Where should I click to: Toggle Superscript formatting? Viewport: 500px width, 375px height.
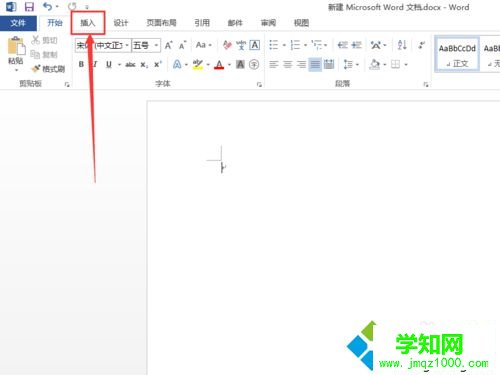click(x=158, y=64)
